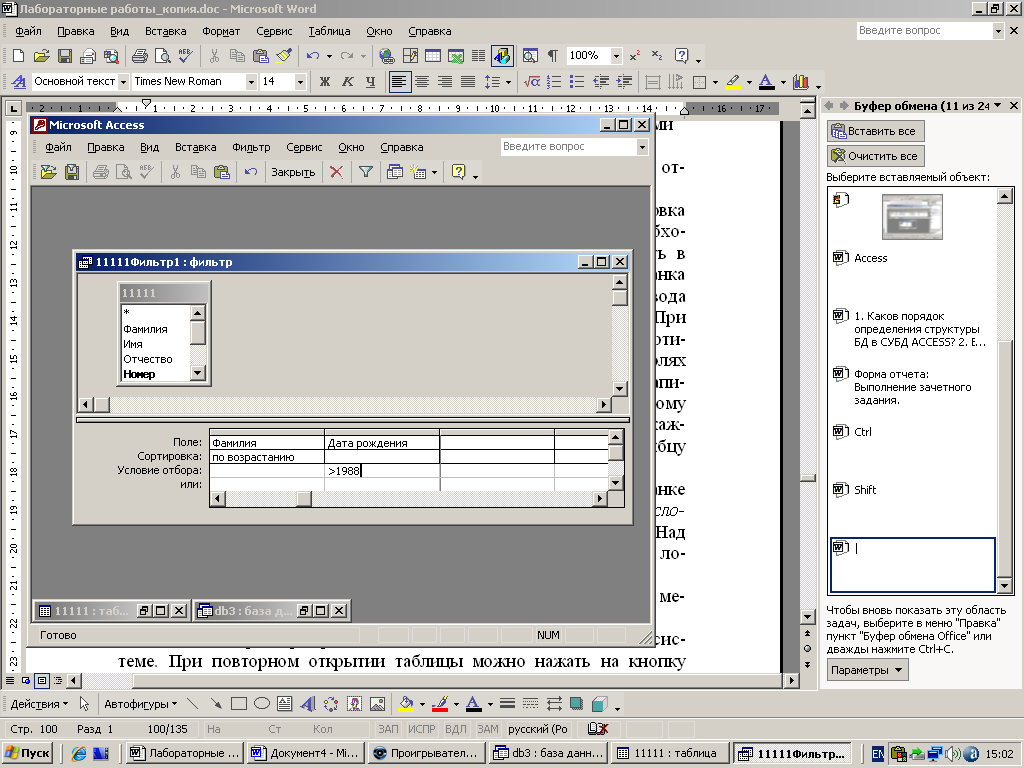
Task: Insert table icon in Word toolbar
Action: (433, 56)
